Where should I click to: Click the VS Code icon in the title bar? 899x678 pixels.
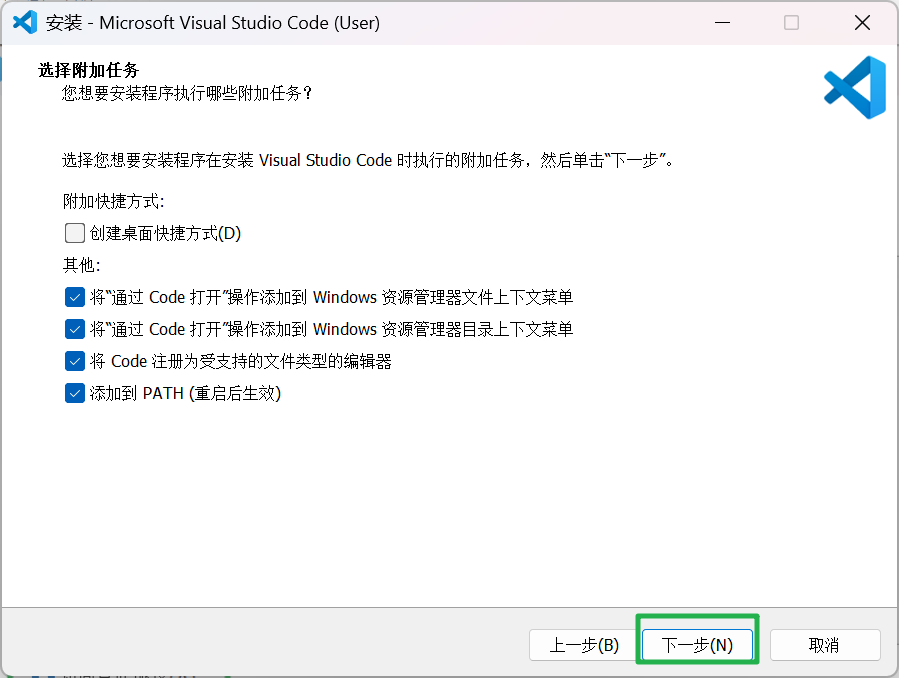pos(25,22)
